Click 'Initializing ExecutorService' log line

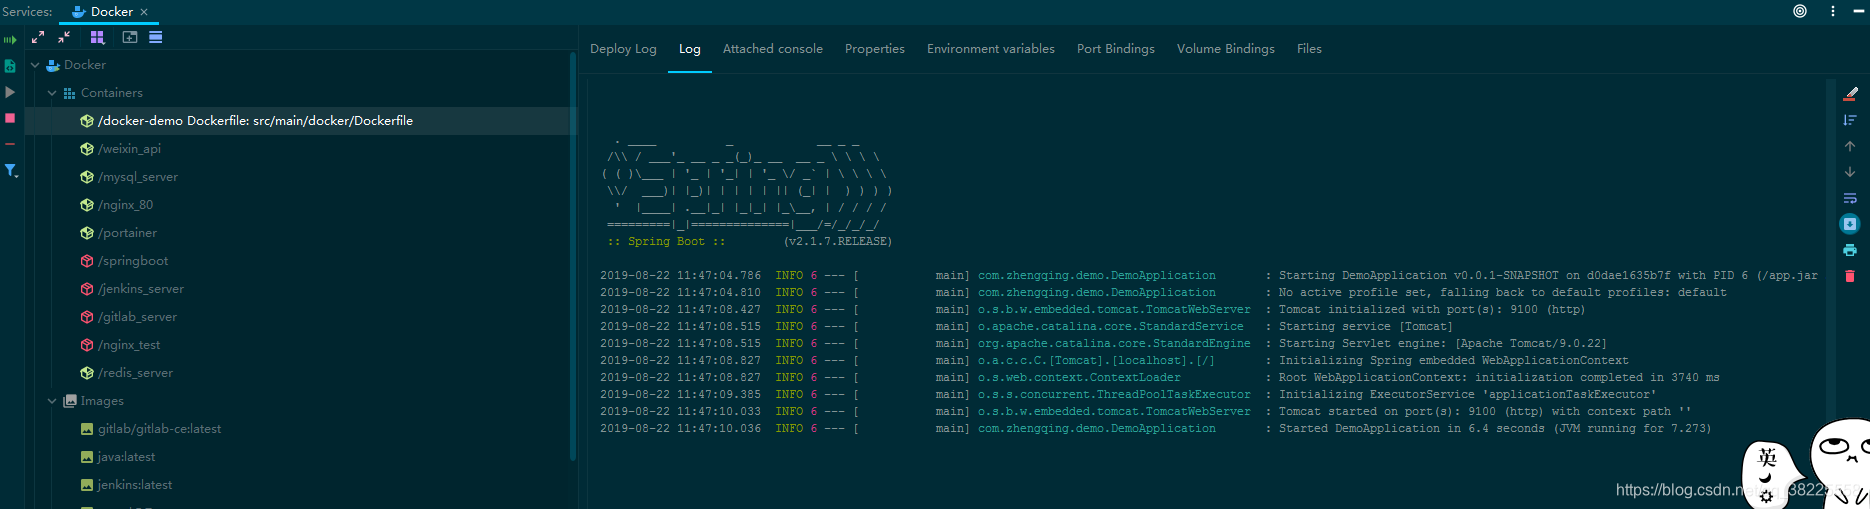[1128, 395]
